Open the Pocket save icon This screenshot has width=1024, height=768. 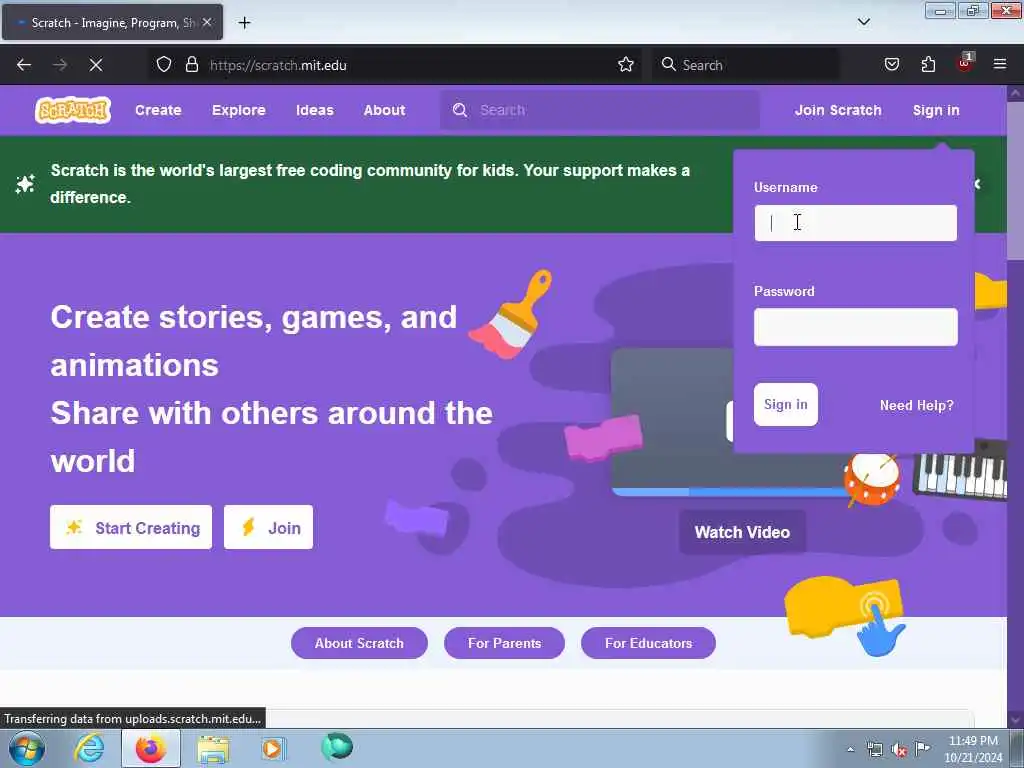point(892,64)
